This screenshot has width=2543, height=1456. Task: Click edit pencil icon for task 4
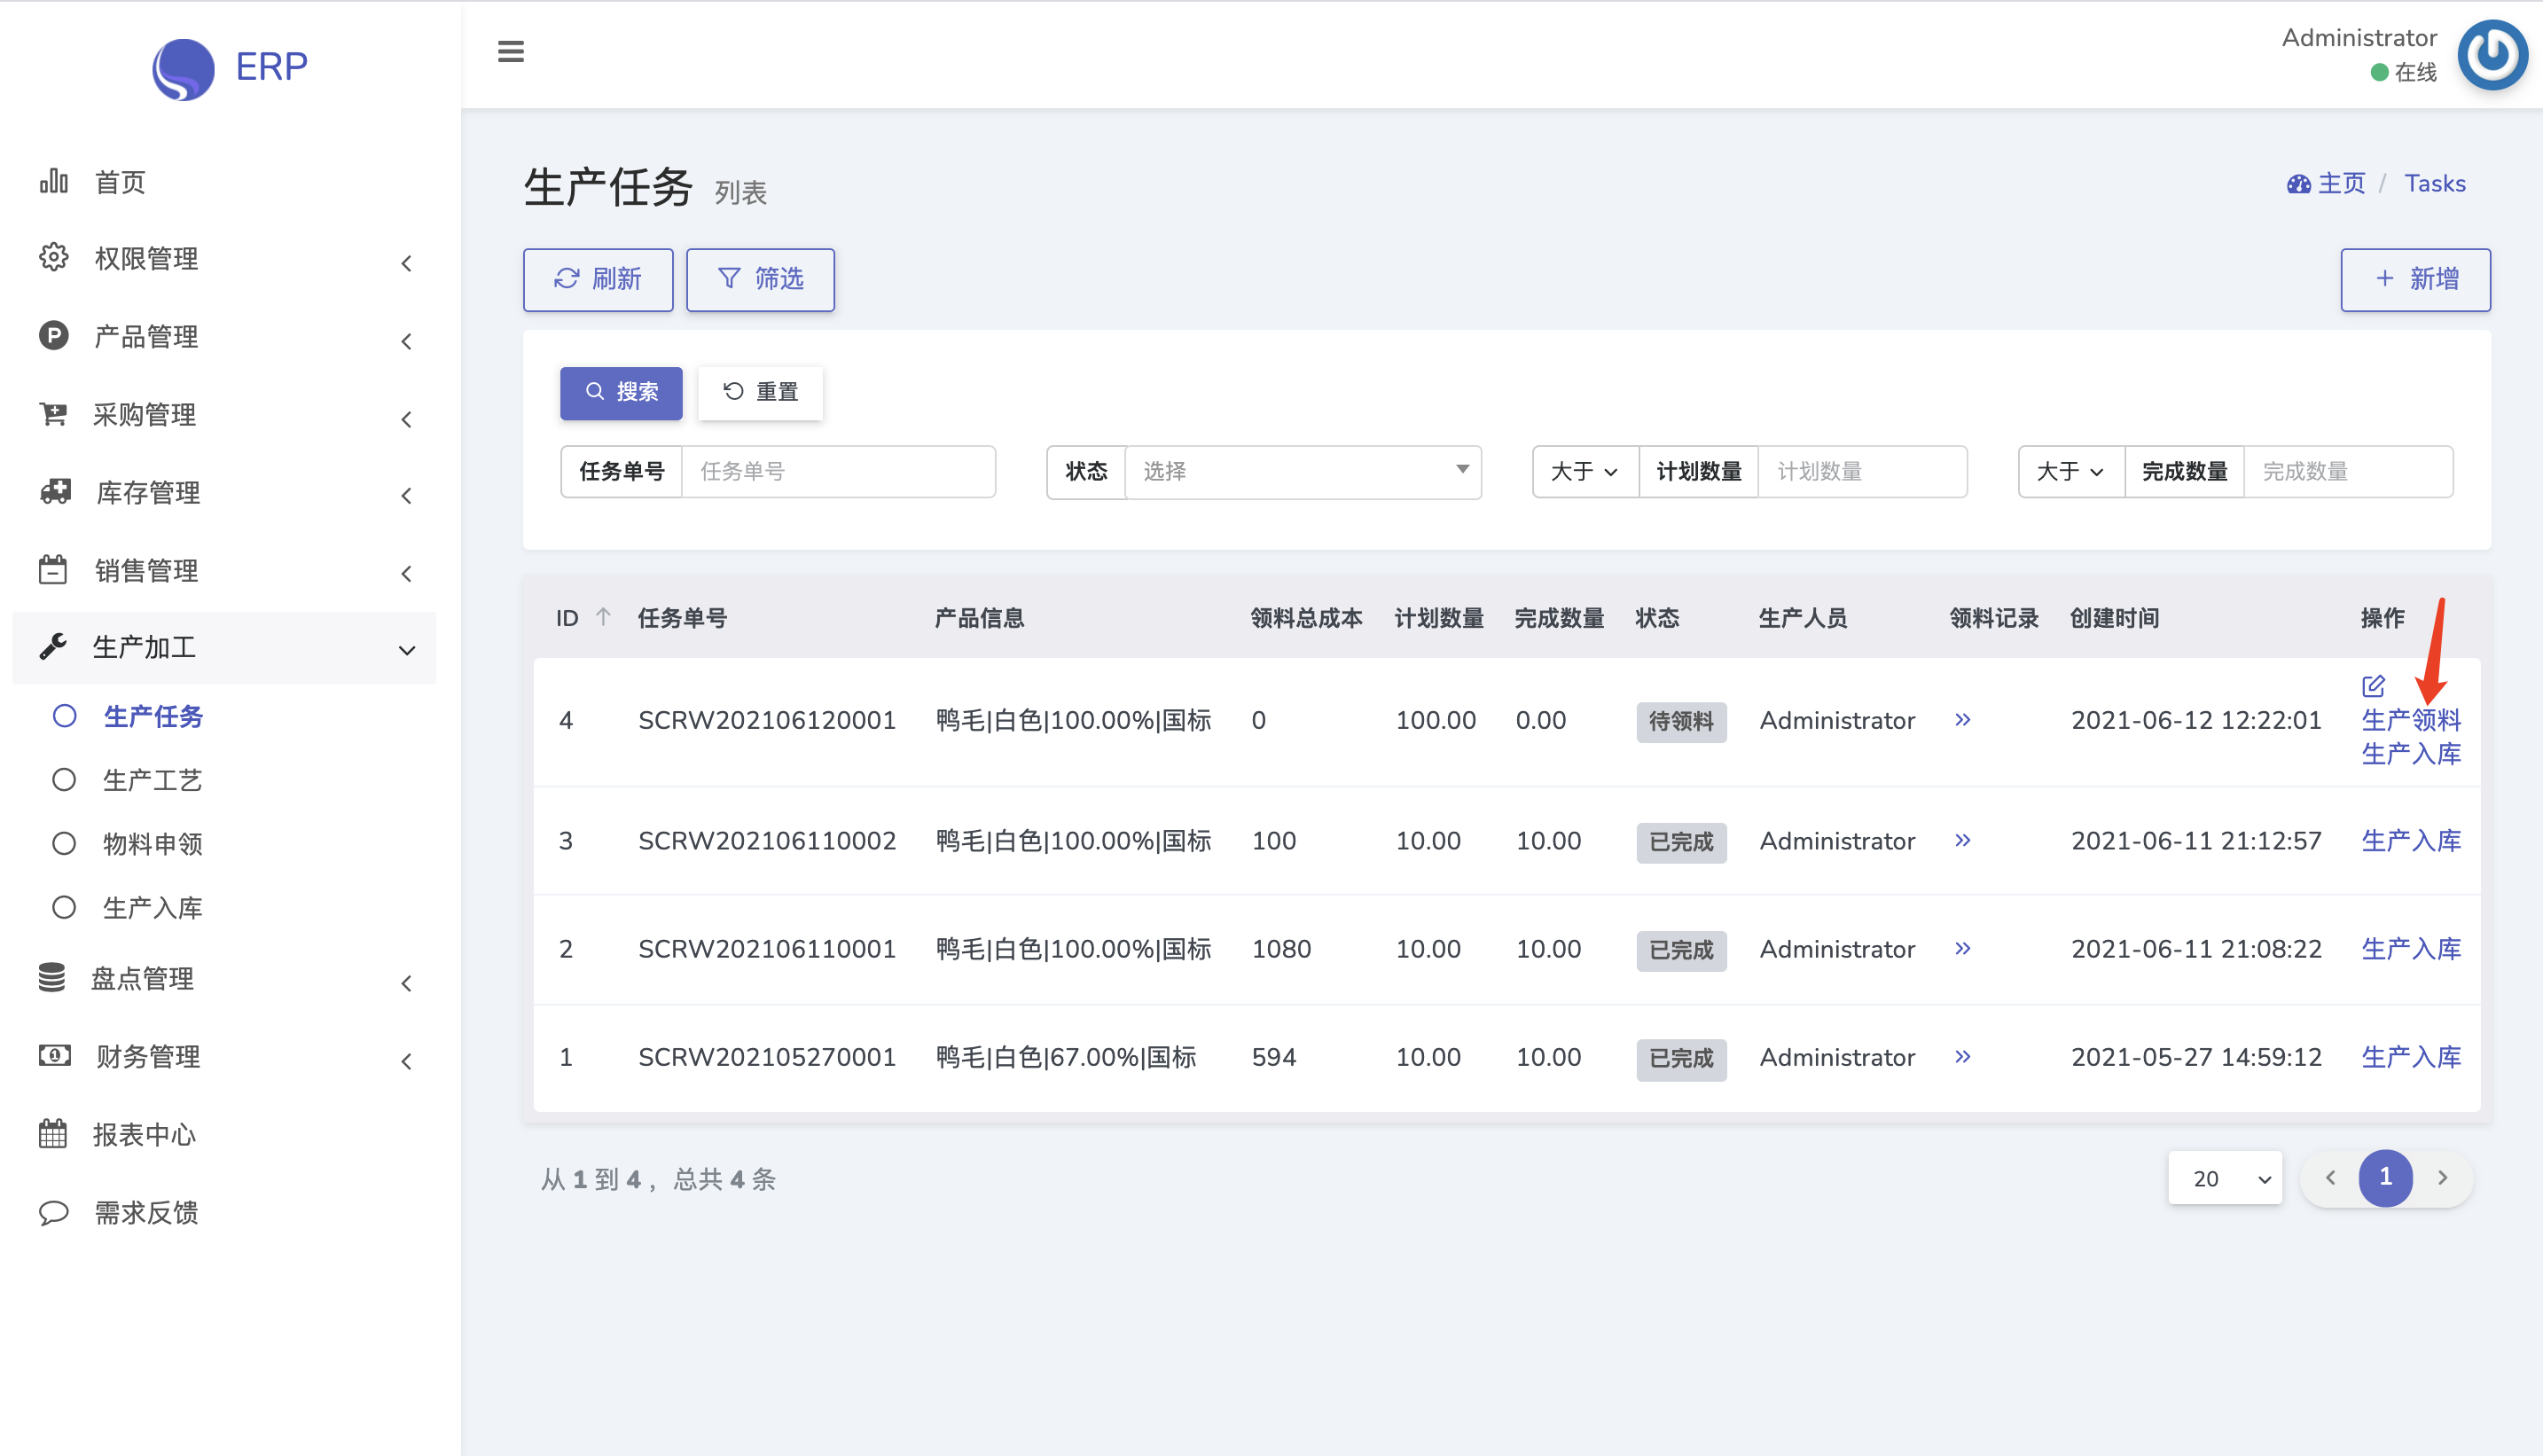(2373, 686)
